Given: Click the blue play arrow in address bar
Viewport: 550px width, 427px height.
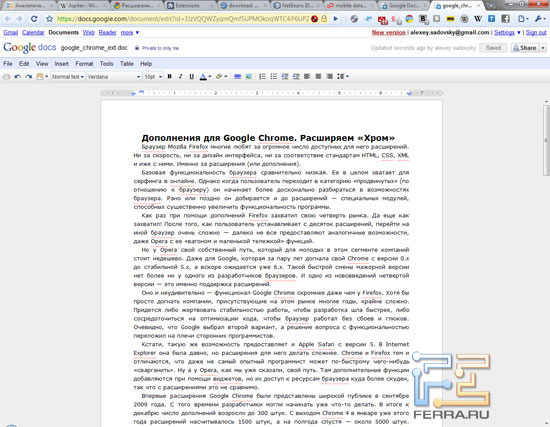Looking at the screenshot, I should 336,19.
